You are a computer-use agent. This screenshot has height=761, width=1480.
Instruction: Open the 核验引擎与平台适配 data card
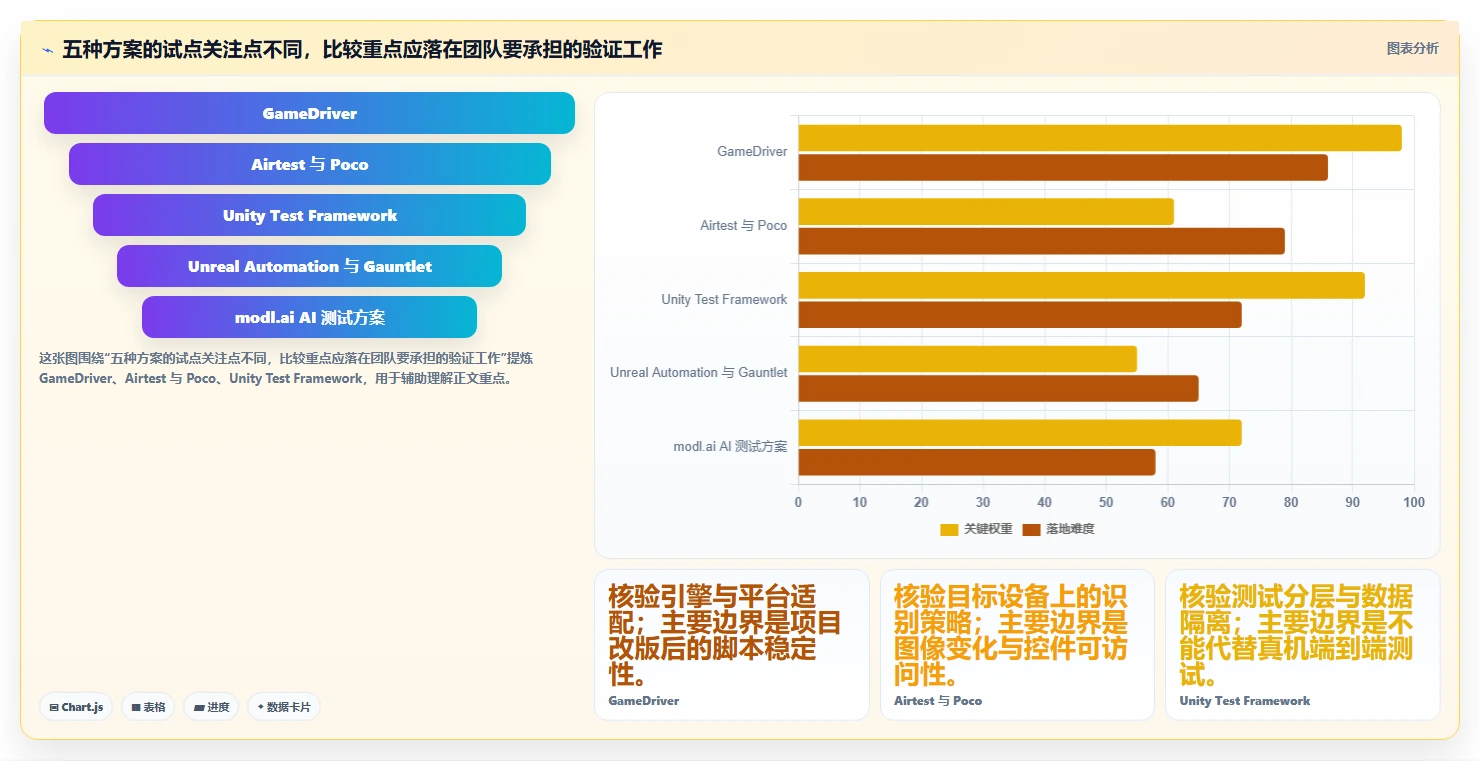click(732, 645)
